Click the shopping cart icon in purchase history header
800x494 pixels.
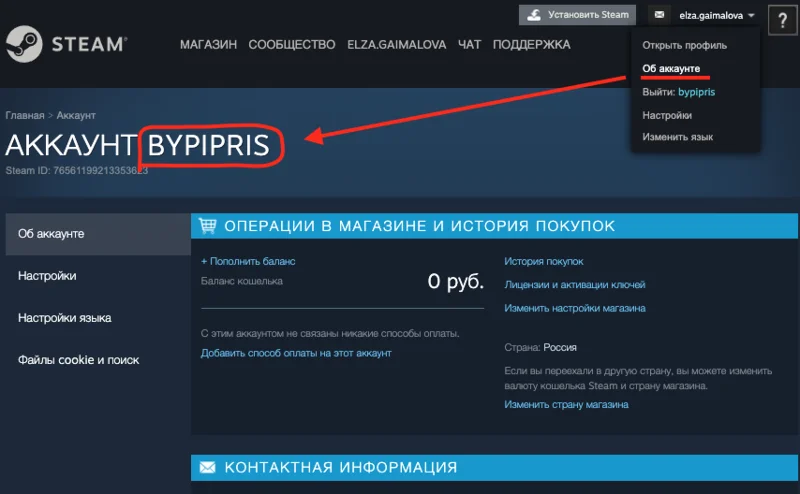click(x=207, y=226)
